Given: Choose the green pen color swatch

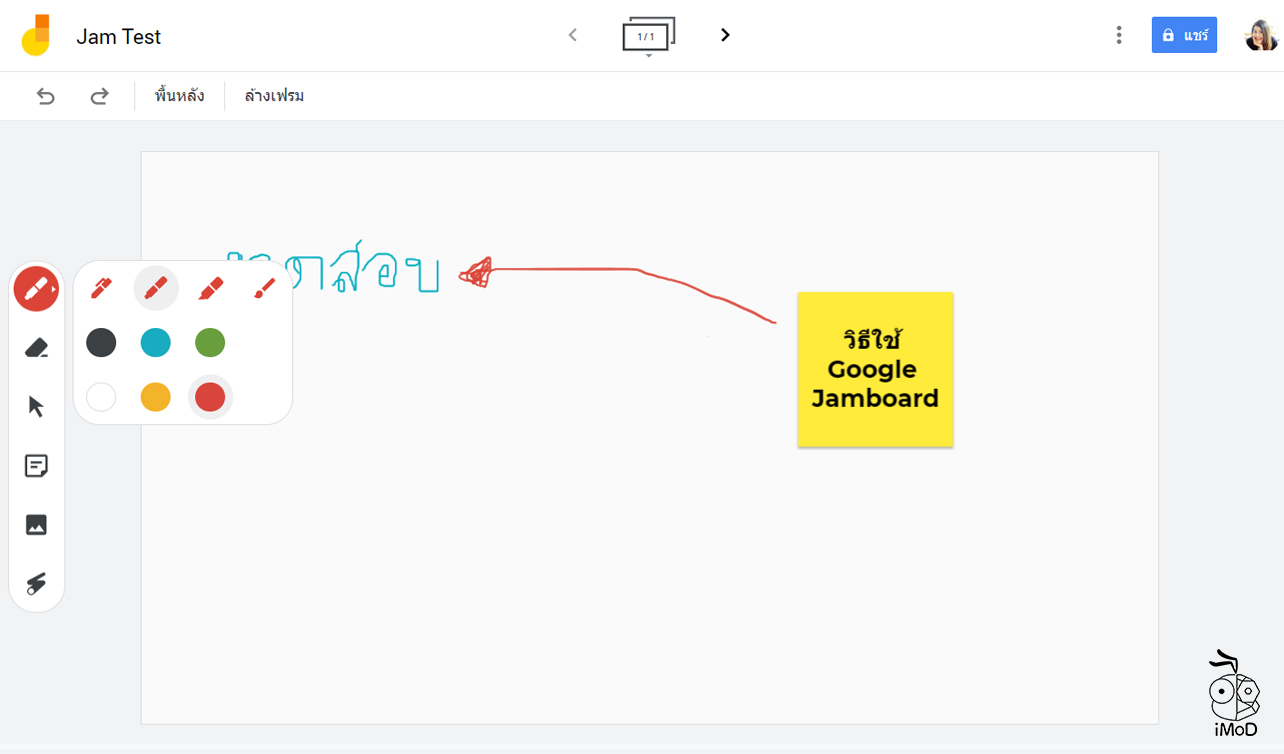Looking at the screenshot, I should point(210,342).
